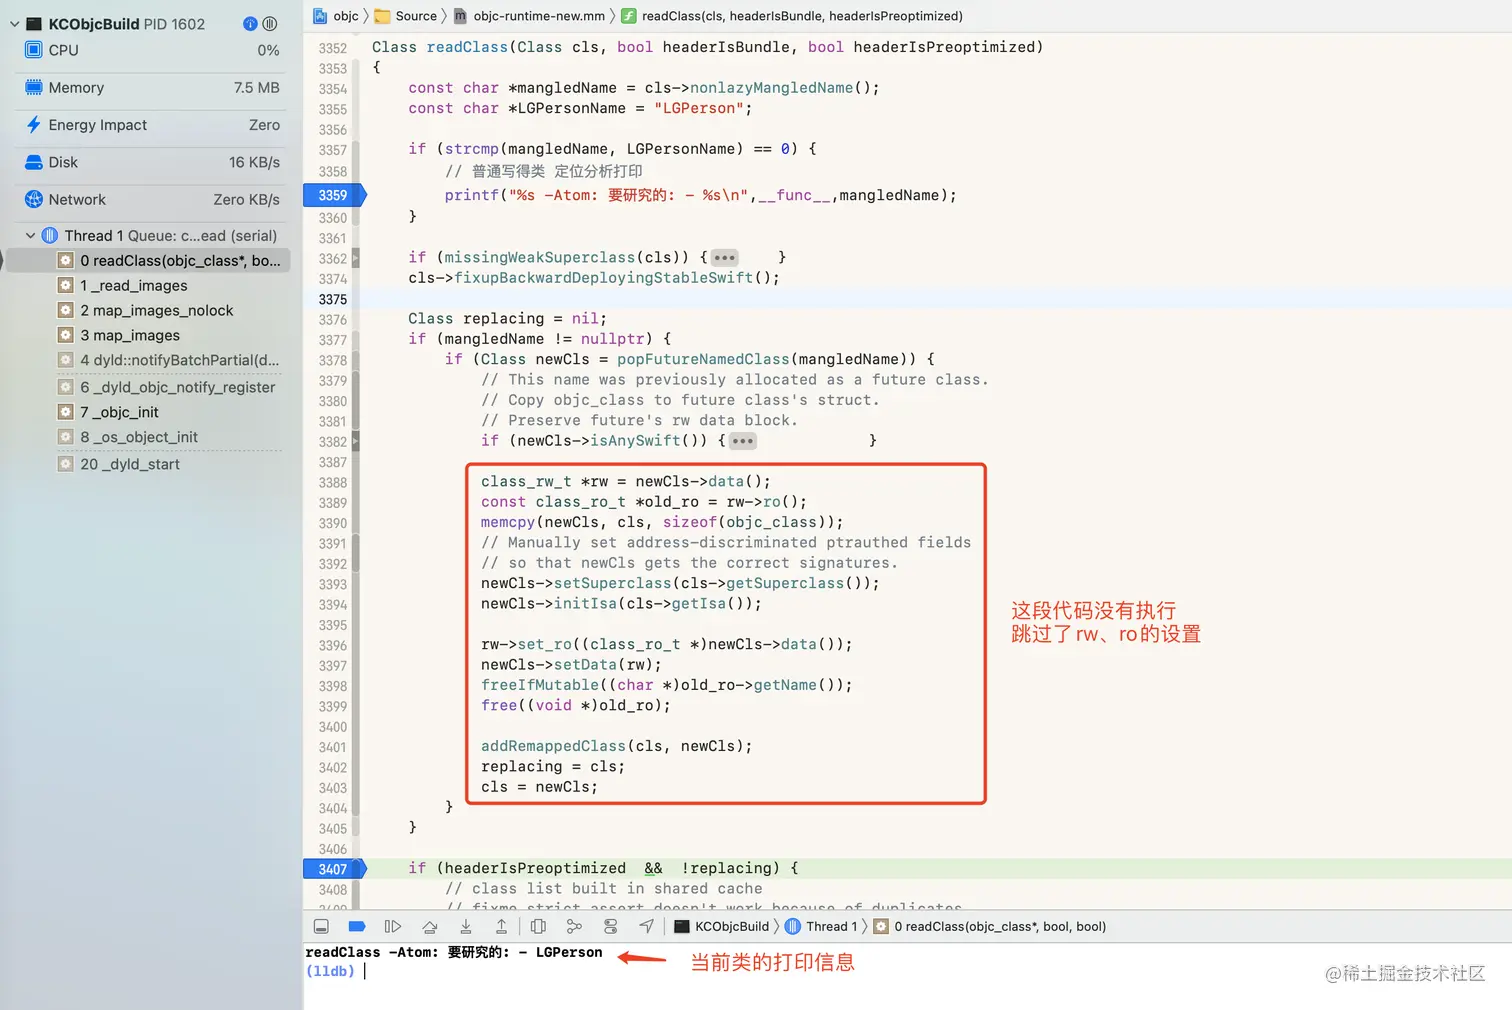Click objc-runtime-new.mm in jump bar
The image size is (1512, 1010).
[529, 16]
